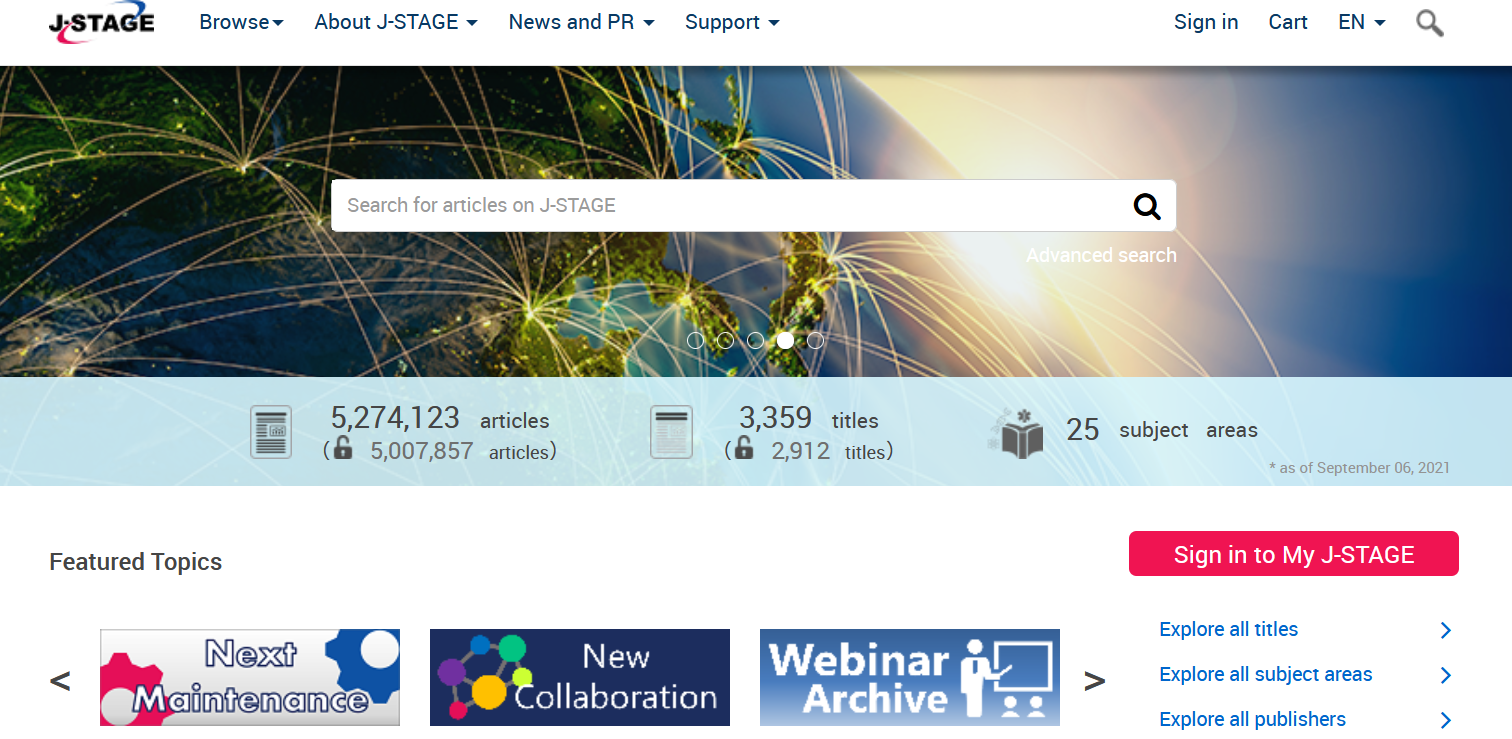The image size is (1512, 739).
Task: Expand the About J-STAGE dropdown menu
Action: [x=396, y=22]
